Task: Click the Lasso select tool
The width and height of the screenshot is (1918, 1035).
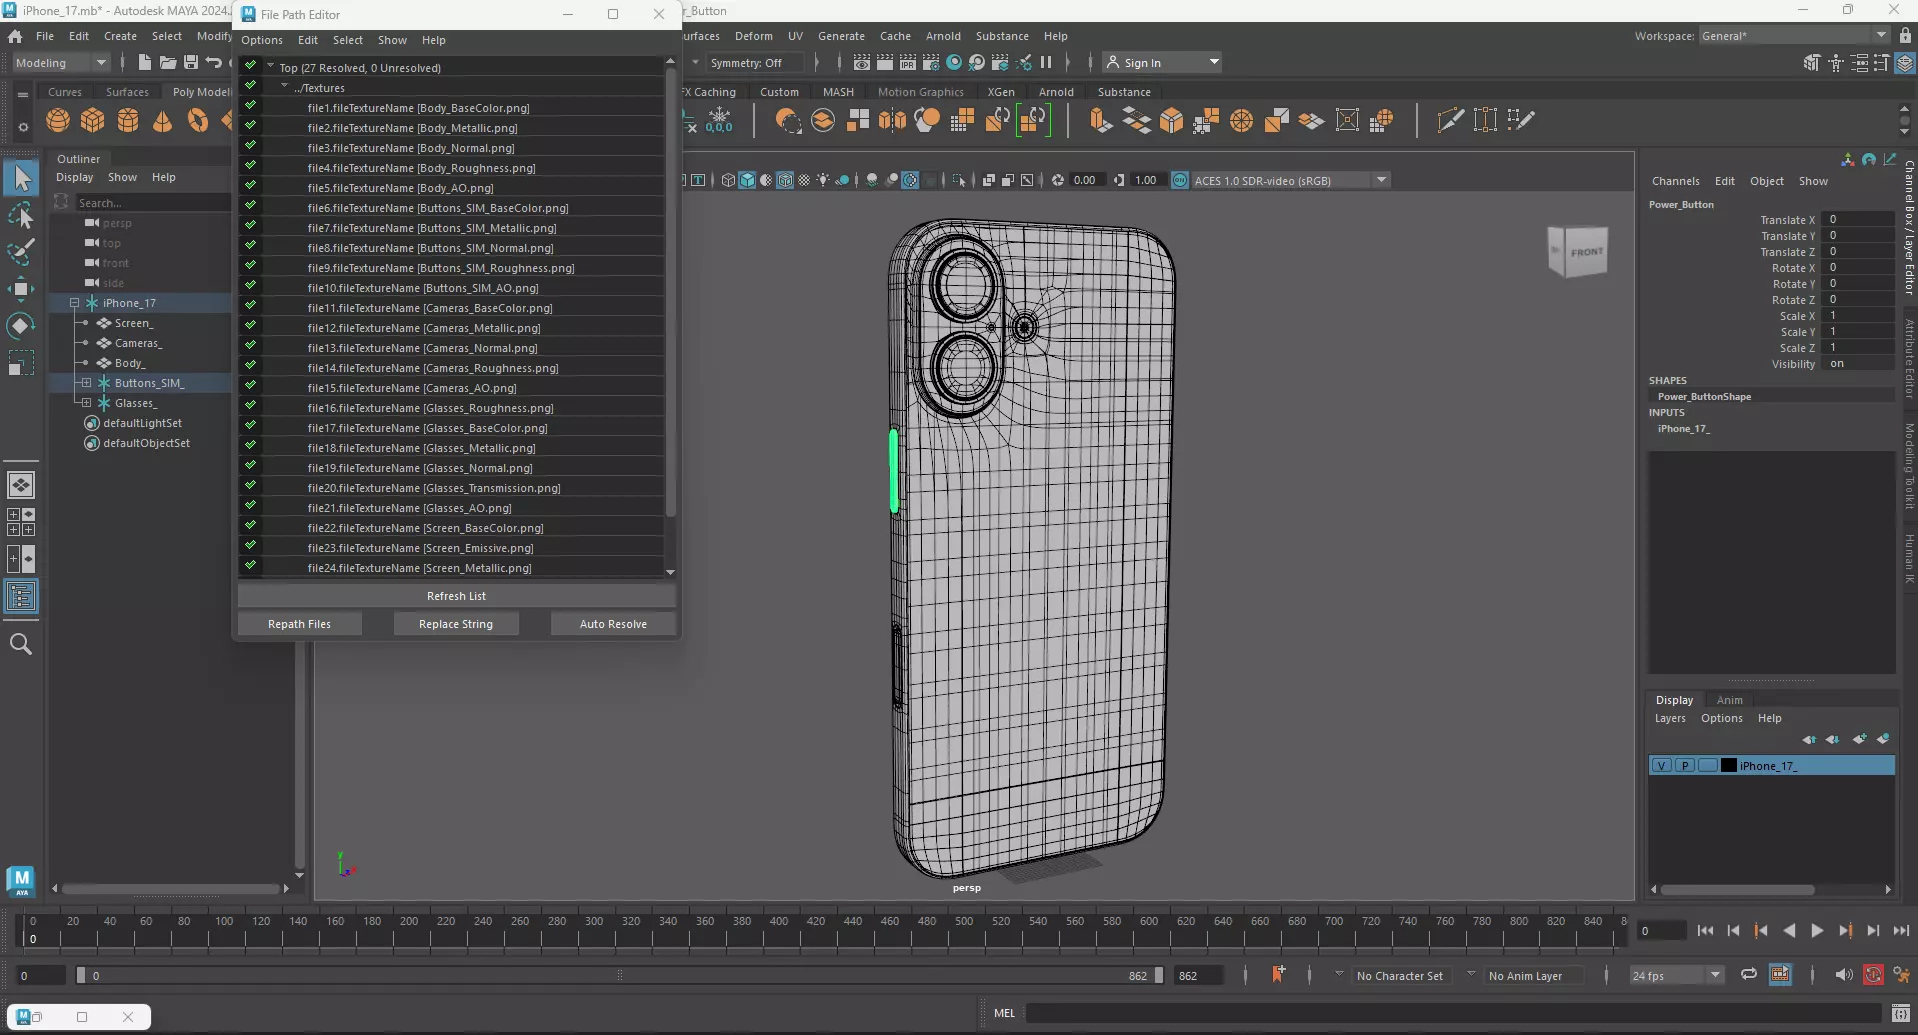Action: [21, 216]
